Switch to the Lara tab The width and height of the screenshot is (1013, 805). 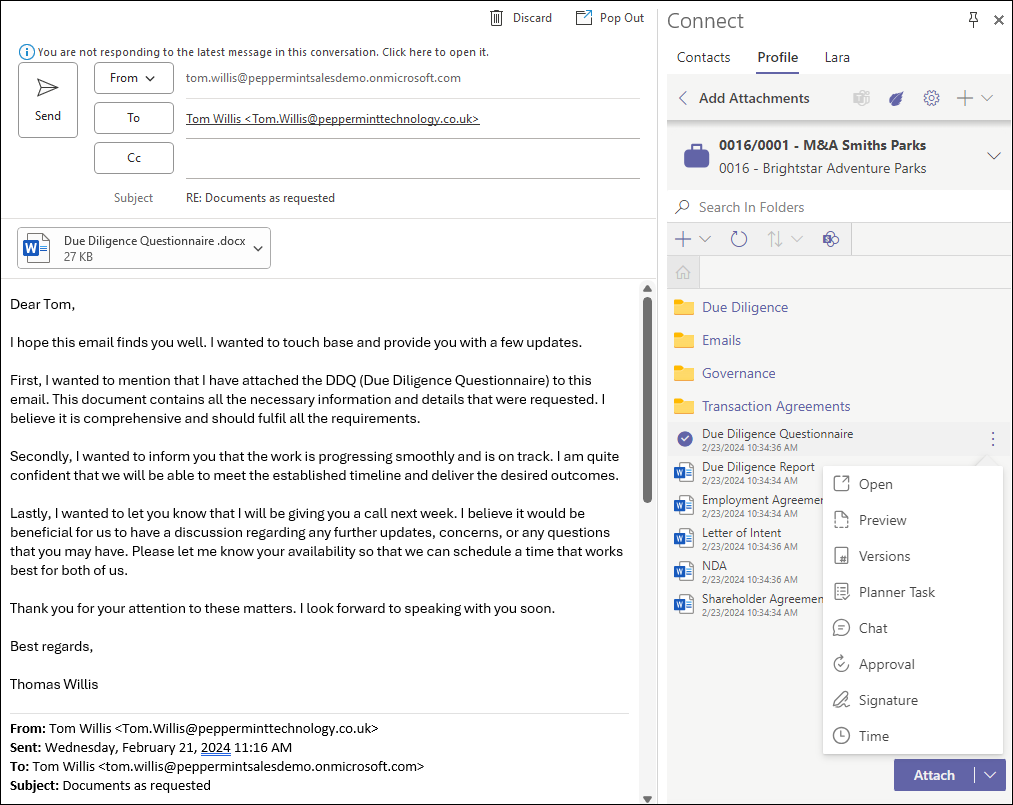click(x=837, y=58)
